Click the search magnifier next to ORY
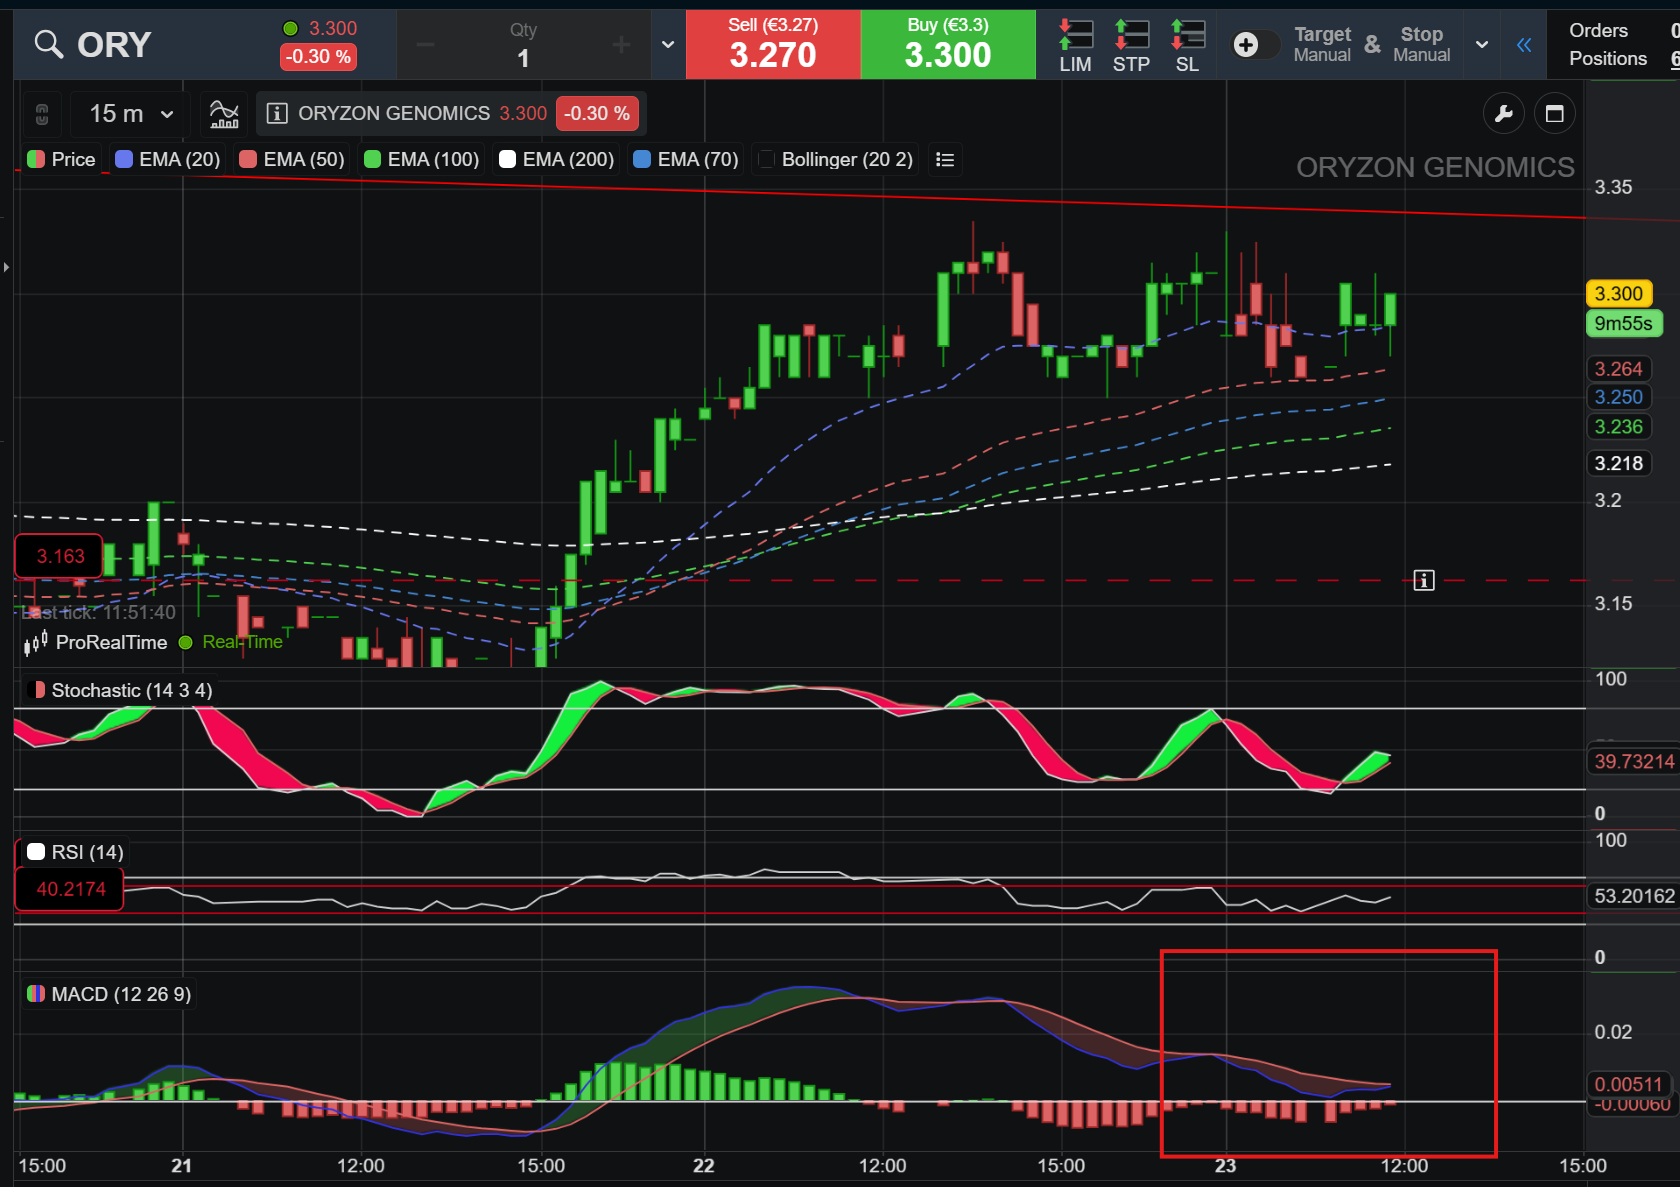The height and width of the screenshot is (1187, 1680). pyautogui.click(x=47, y=44)
